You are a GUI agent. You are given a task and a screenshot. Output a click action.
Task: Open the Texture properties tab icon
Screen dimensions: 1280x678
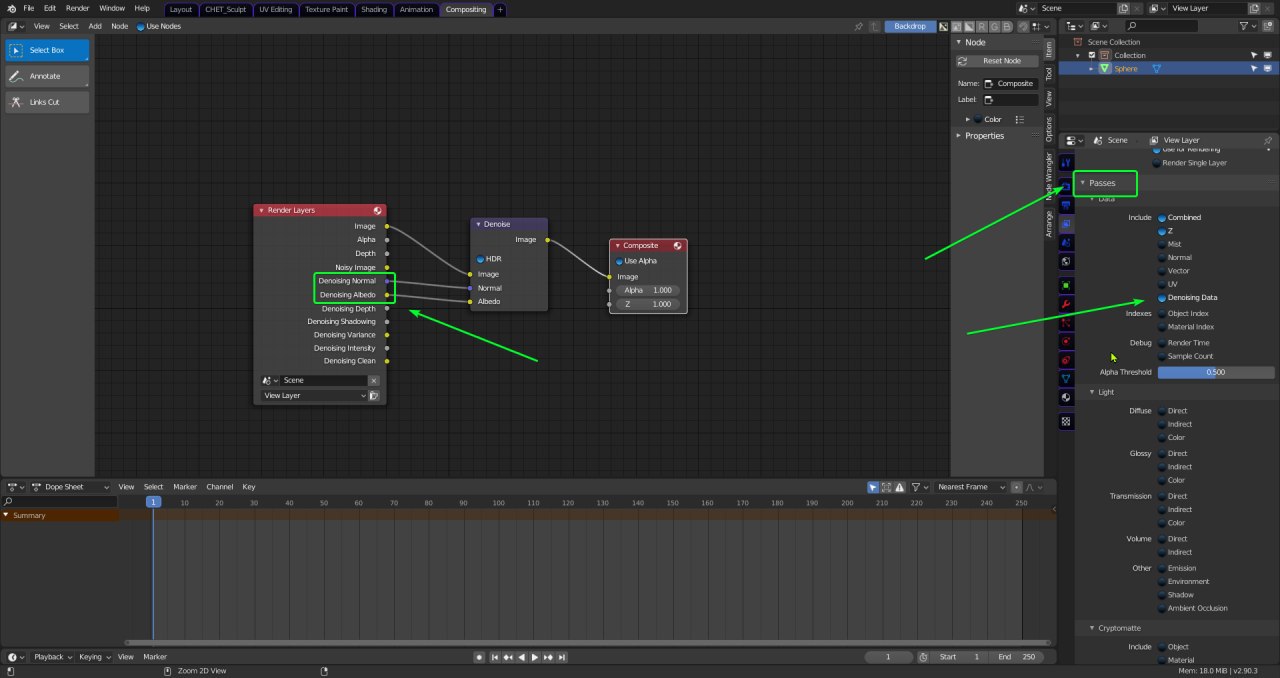pos(1066,422)
